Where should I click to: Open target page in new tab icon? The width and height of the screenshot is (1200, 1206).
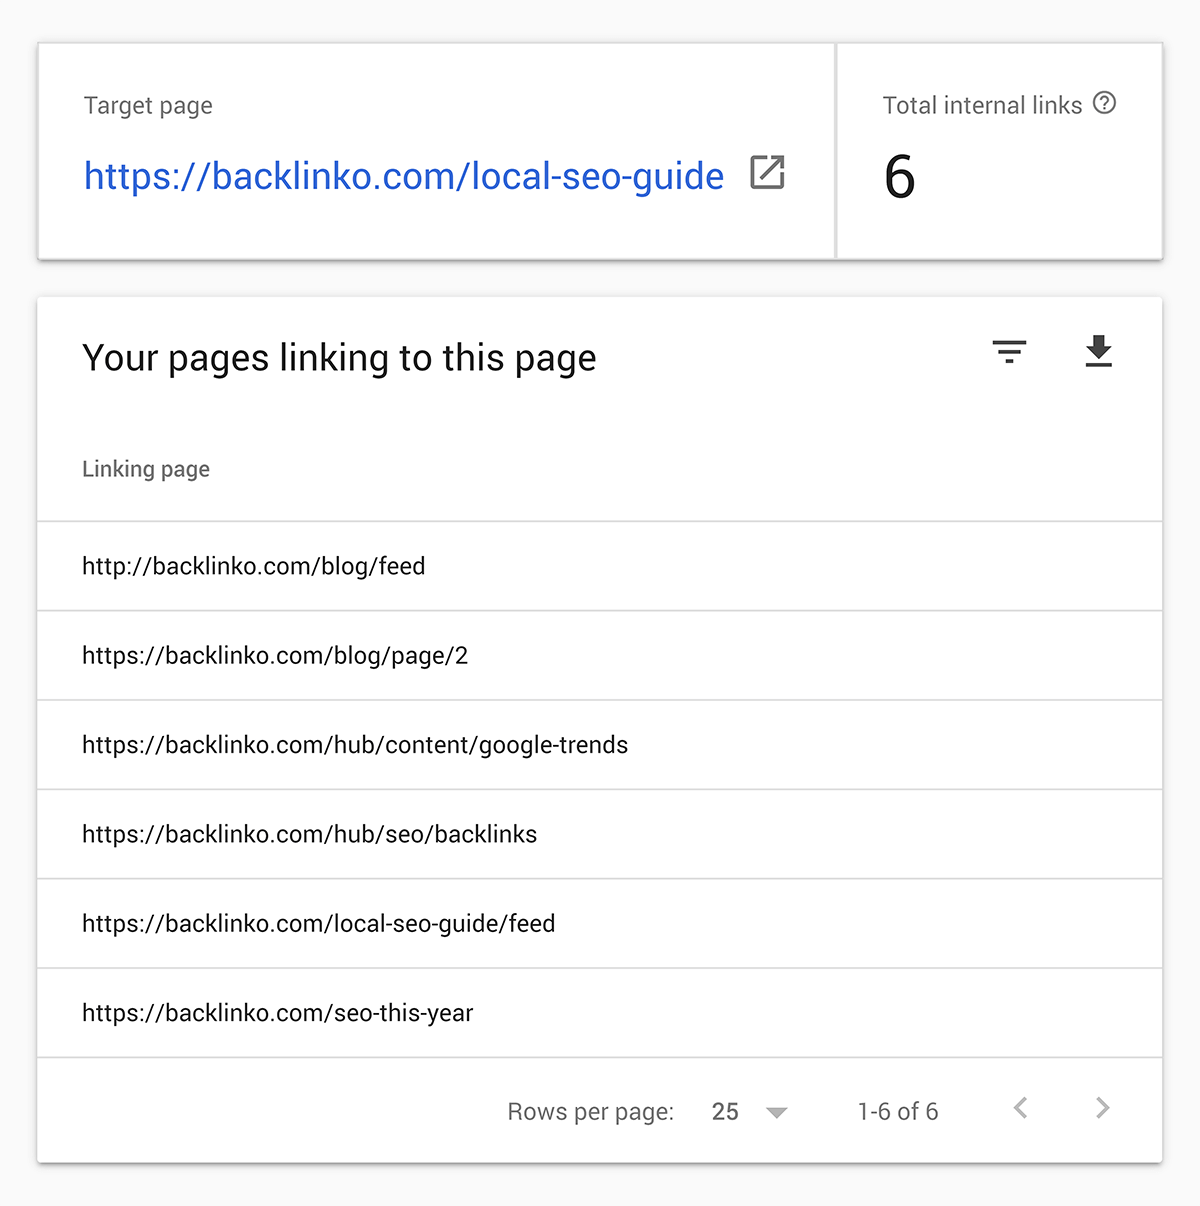click(768, 172)
